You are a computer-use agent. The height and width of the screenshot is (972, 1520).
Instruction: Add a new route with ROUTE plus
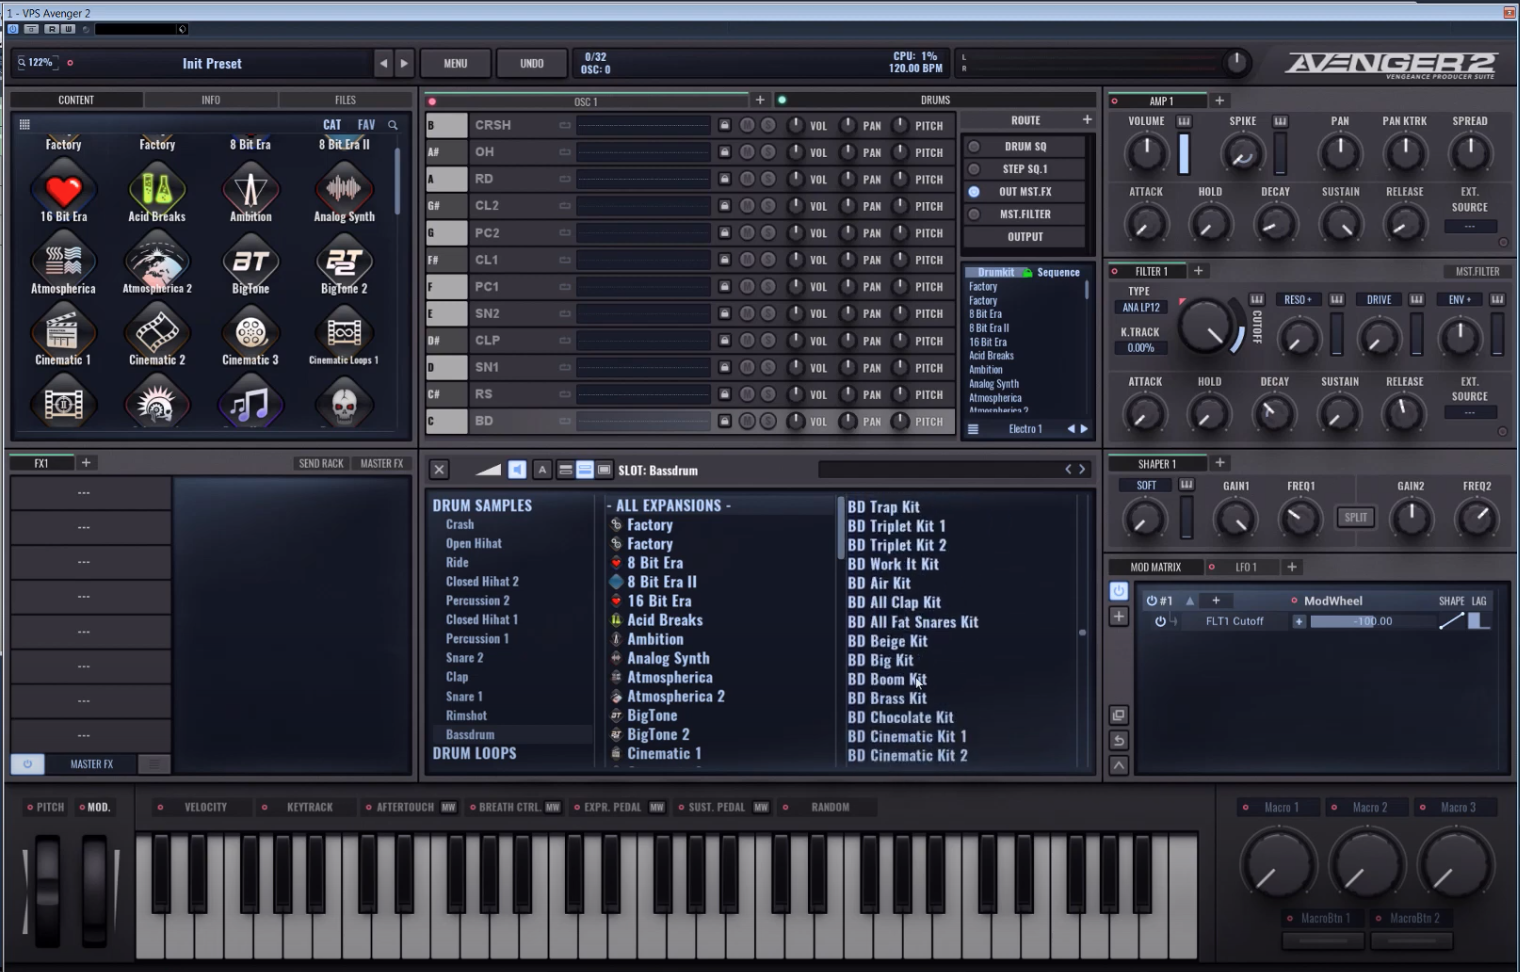click(1087, 120)
